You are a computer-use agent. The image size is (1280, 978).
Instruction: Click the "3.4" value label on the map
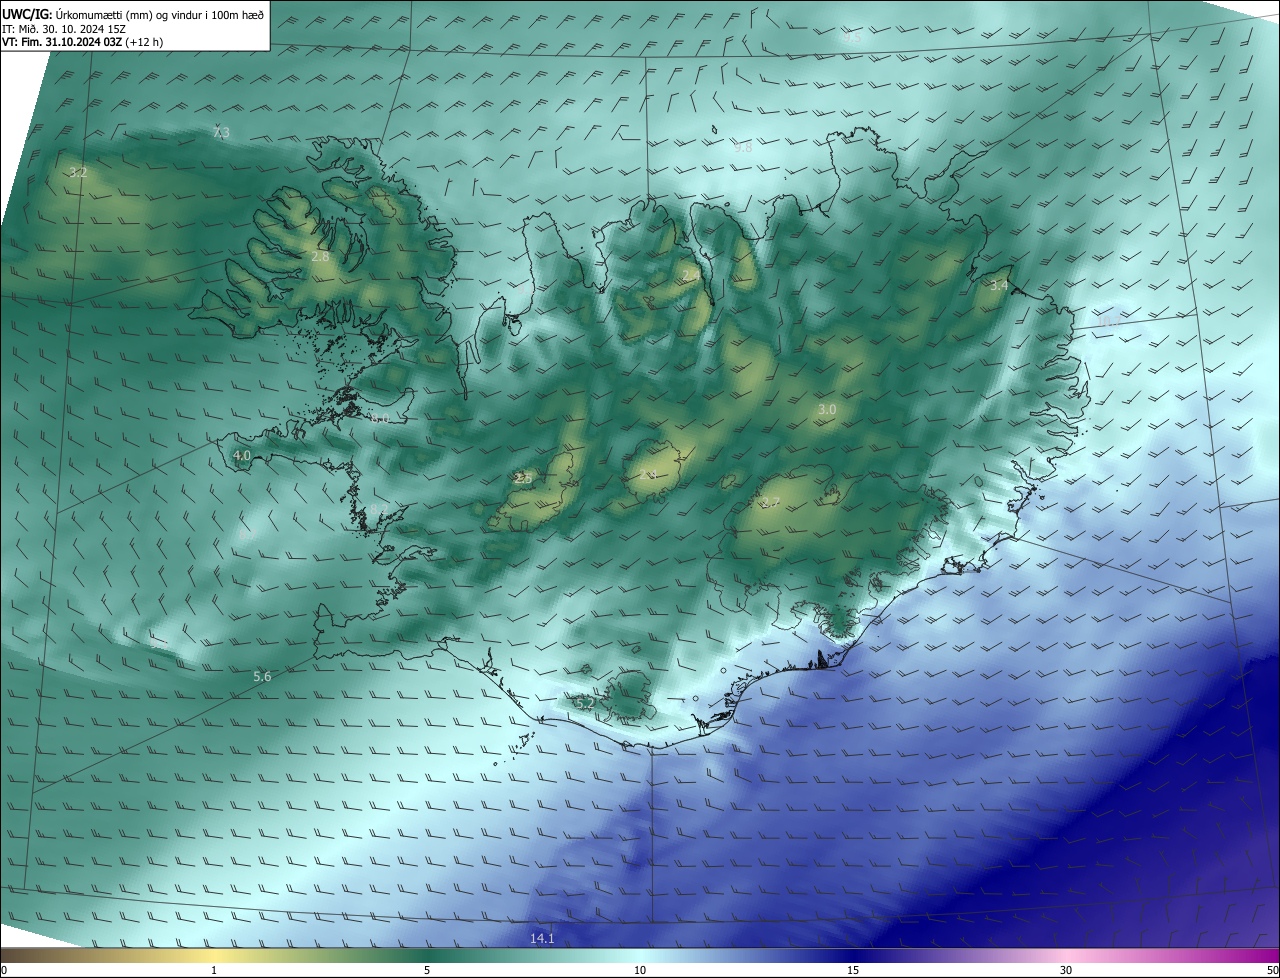point(998,285)
